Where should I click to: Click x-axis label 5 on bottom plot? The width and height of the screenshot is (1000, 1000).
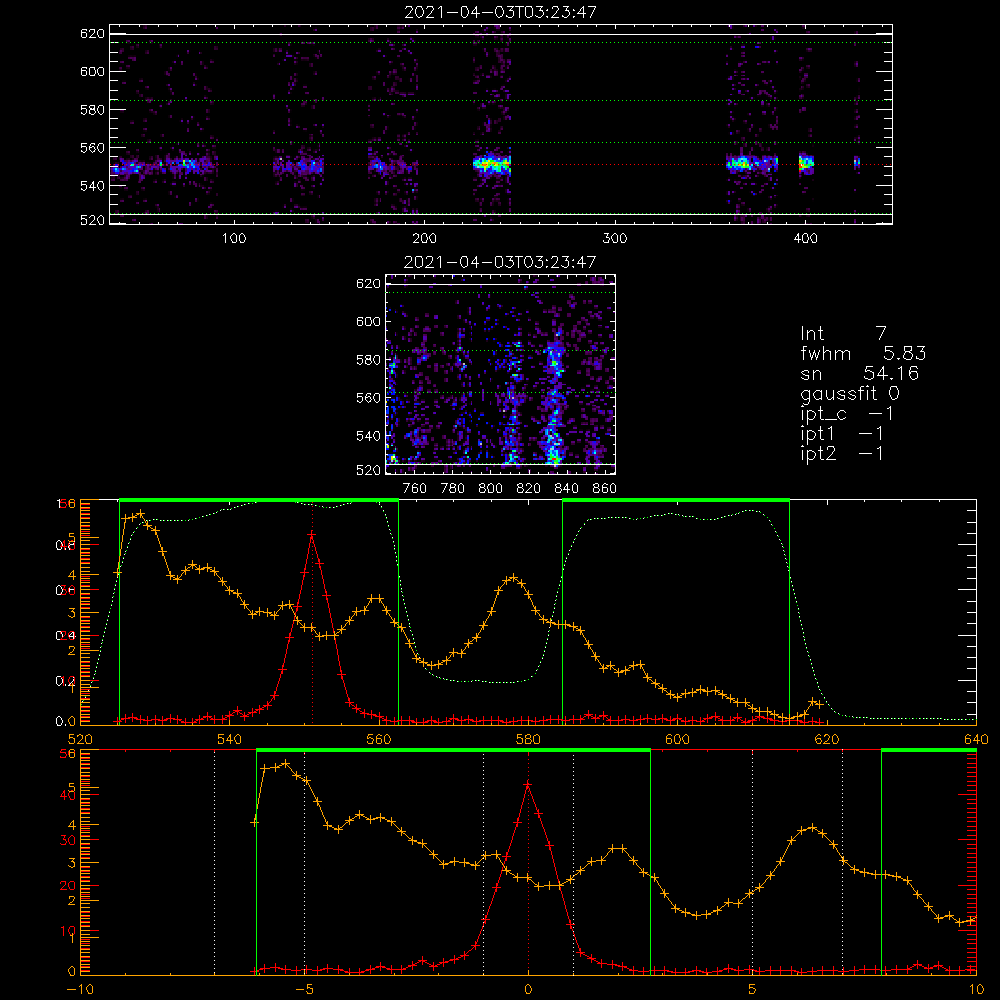(x=753, y=989)
